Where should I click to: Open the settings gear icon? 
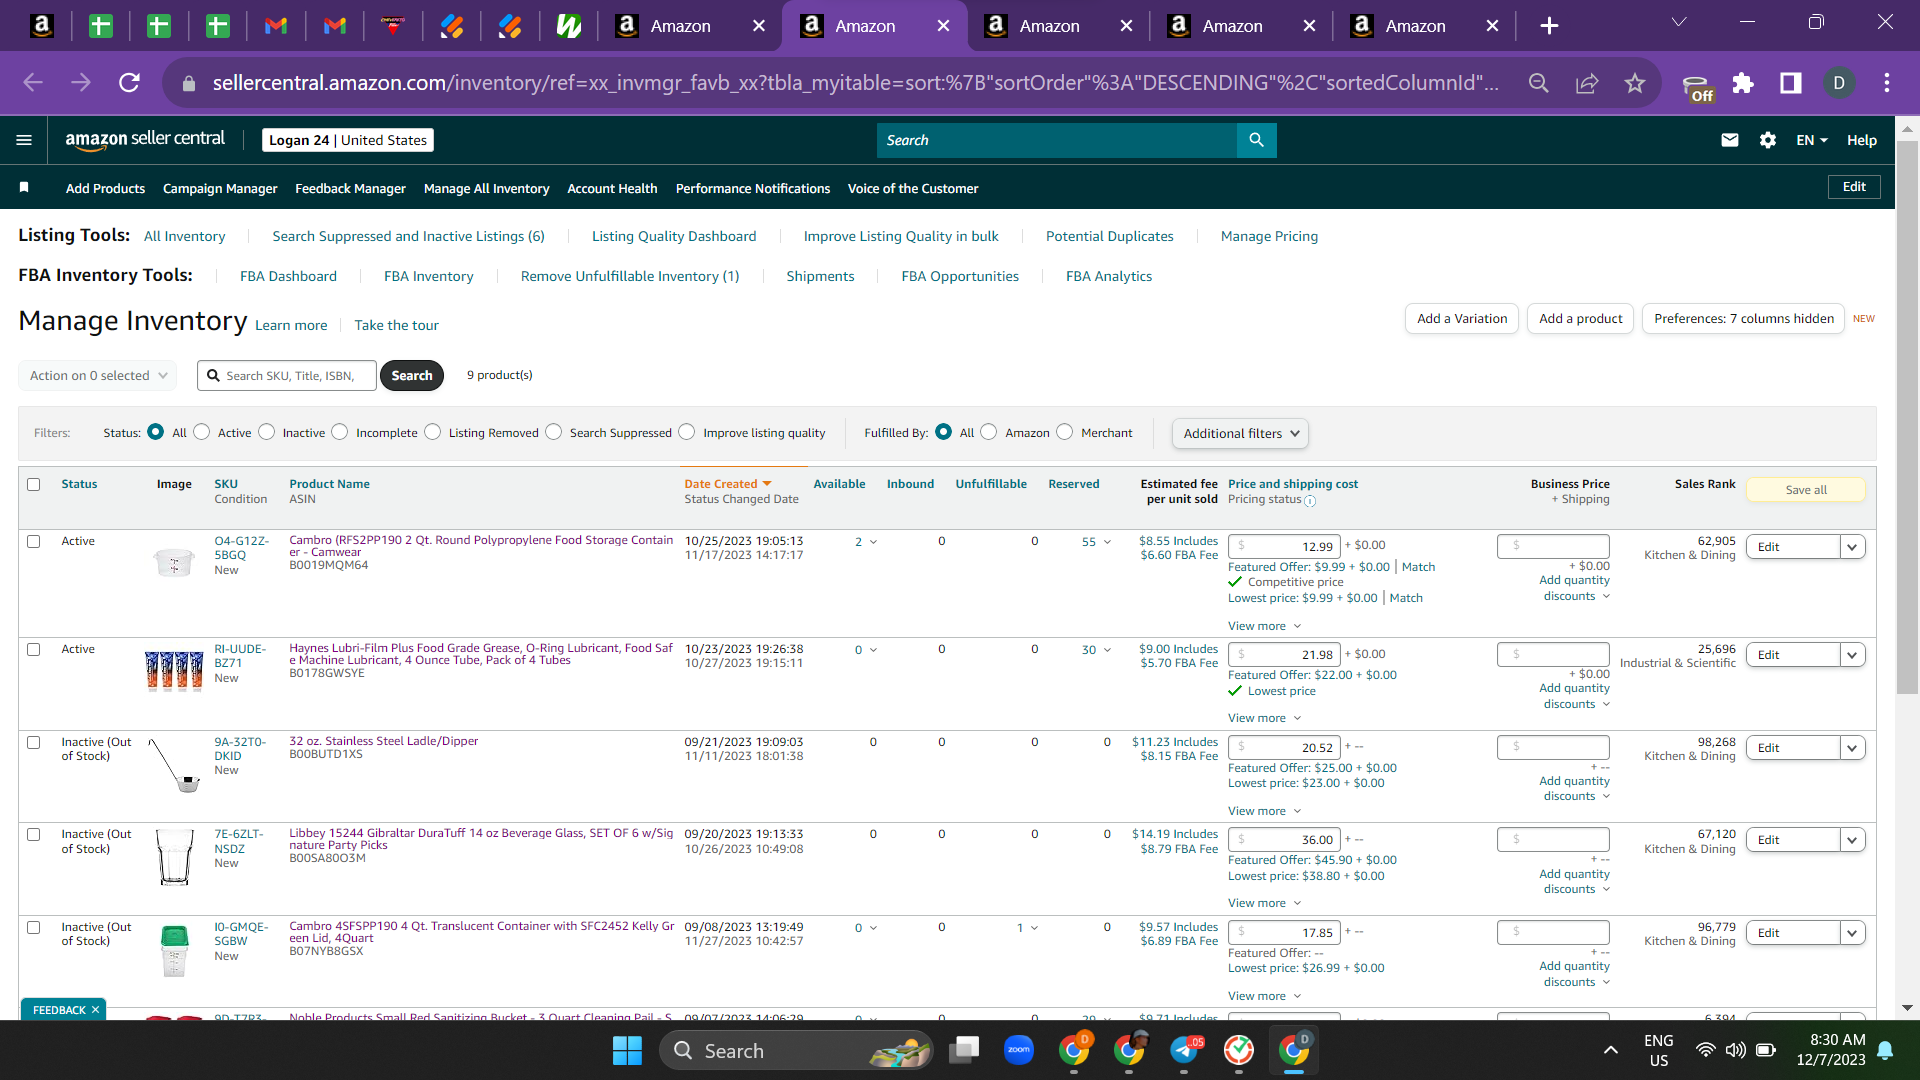click(1768, 140)
